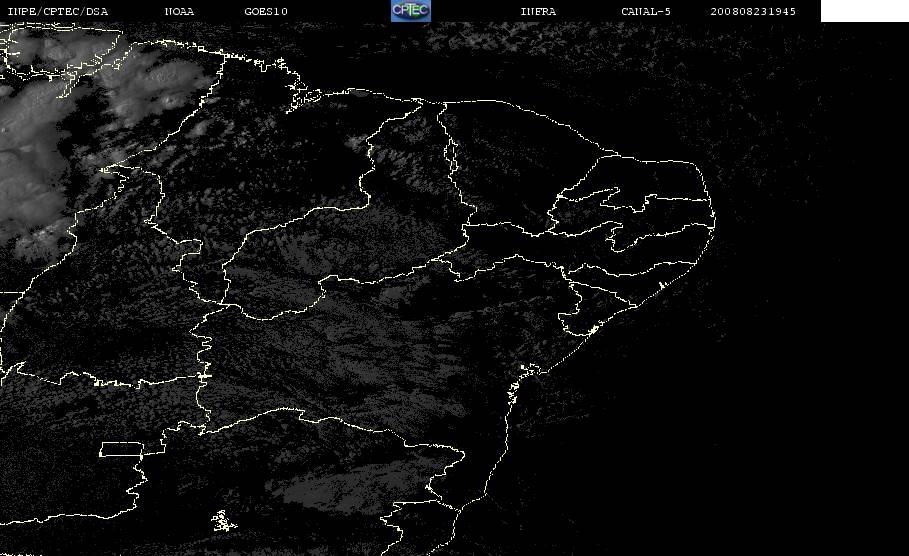Viewport: 909px width, 556px height.
Task: Select the CANAL-5 channel label
Action: coord(646,11)
